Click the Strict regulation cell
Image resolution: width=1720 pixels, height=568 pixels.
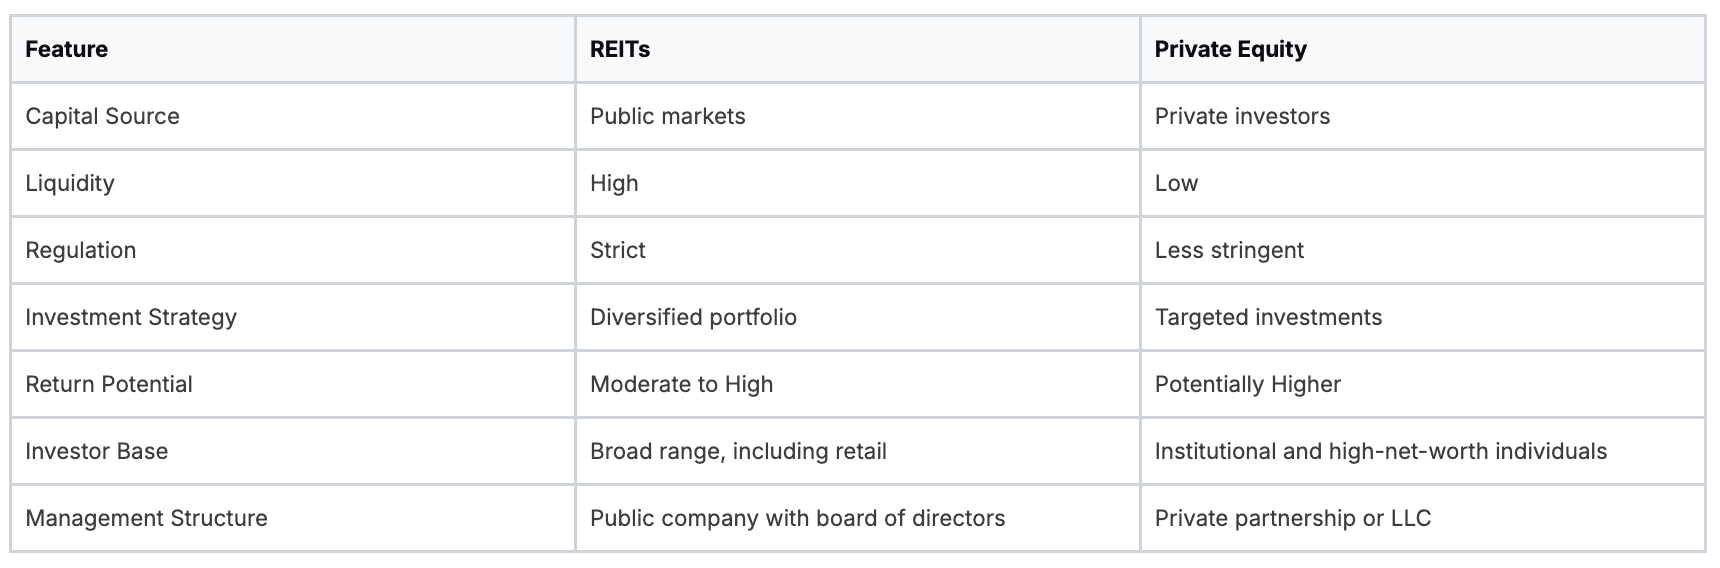(618, 250)
